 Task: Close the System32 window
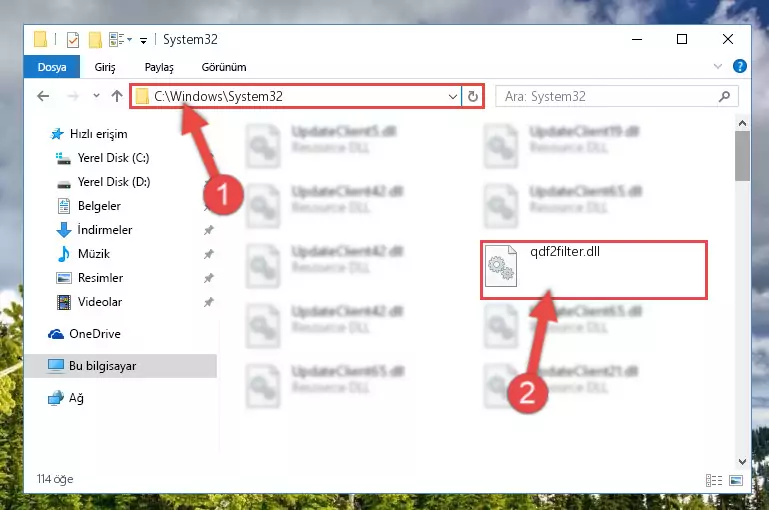click(x=728, y=39)
